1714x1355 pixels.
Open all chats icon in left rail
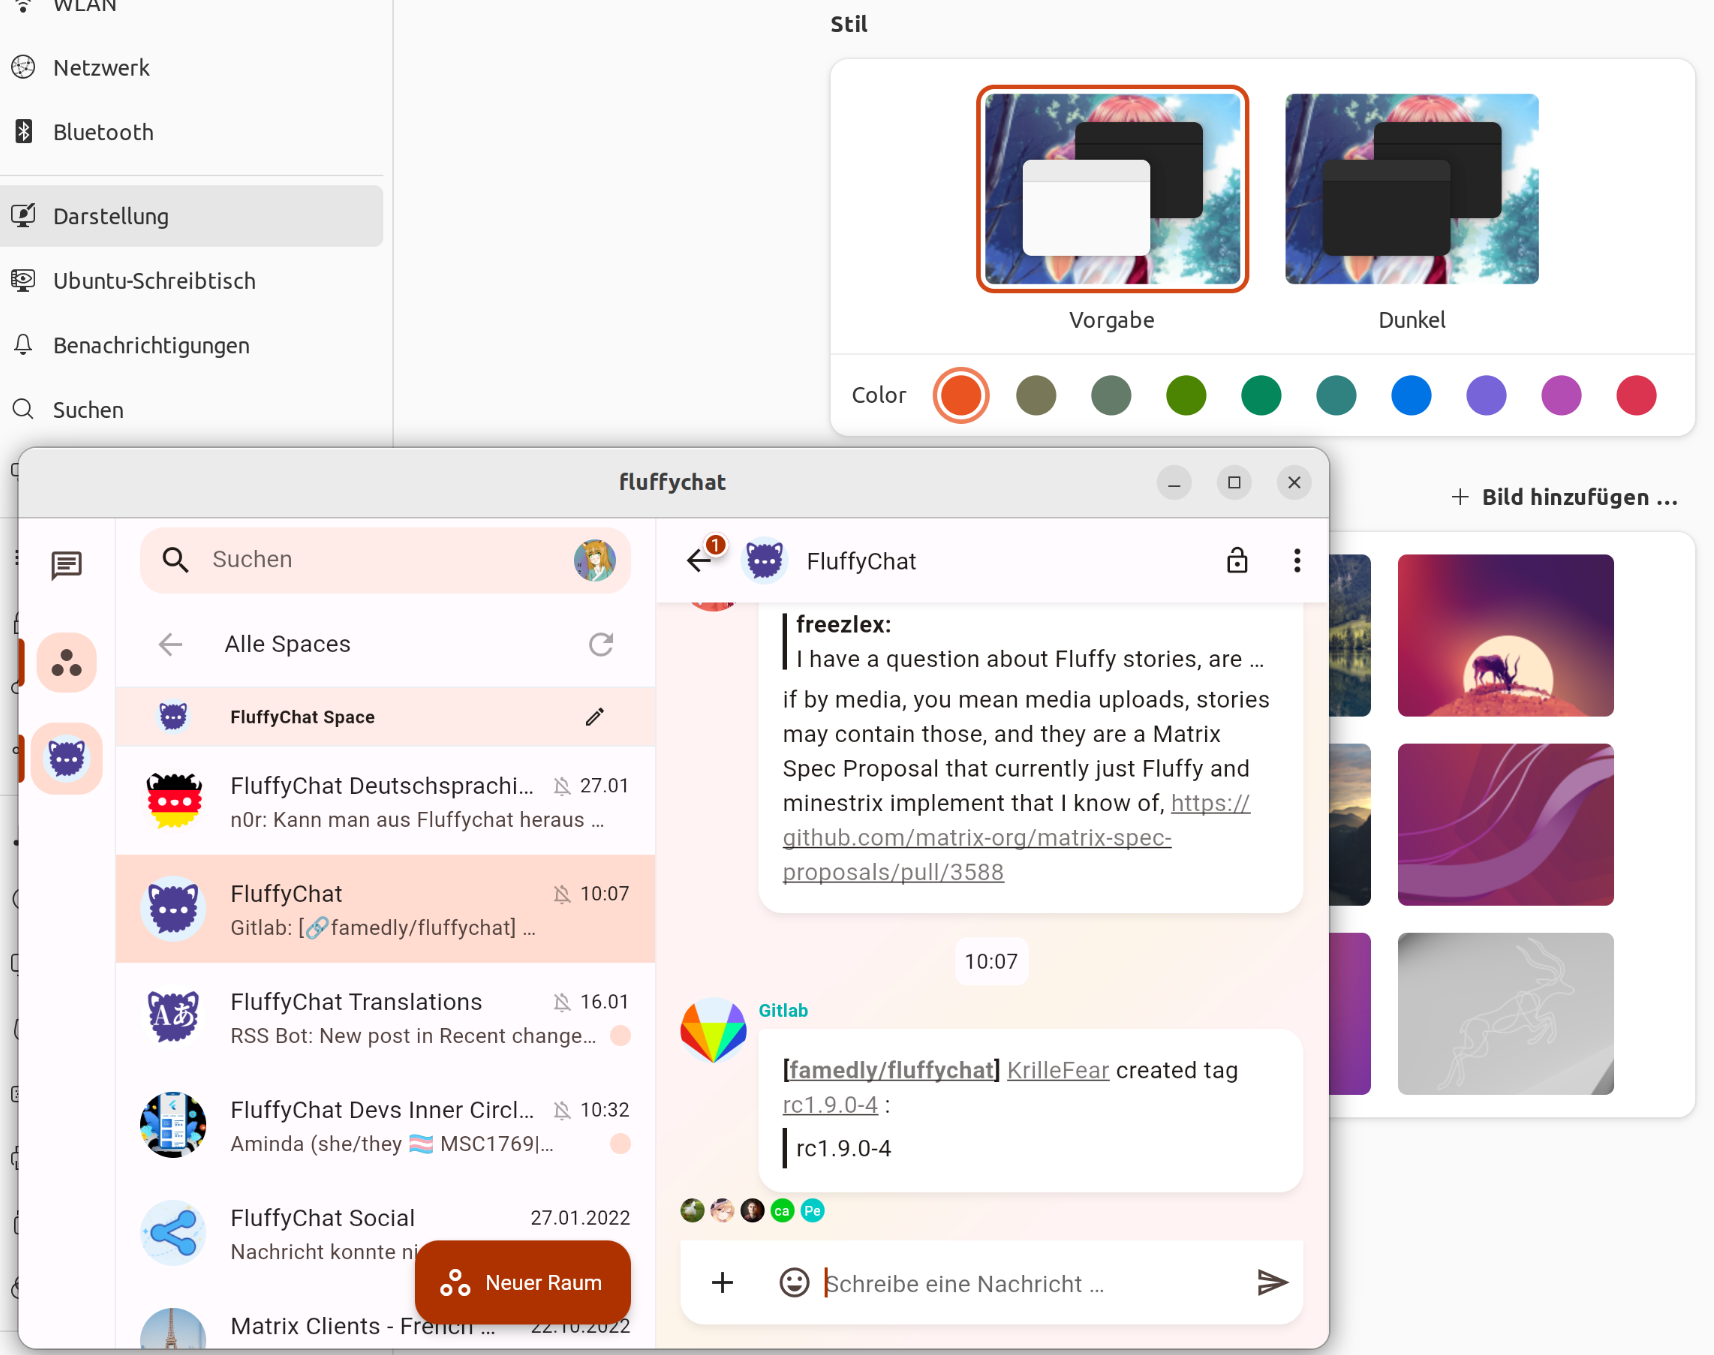(66, 566)
